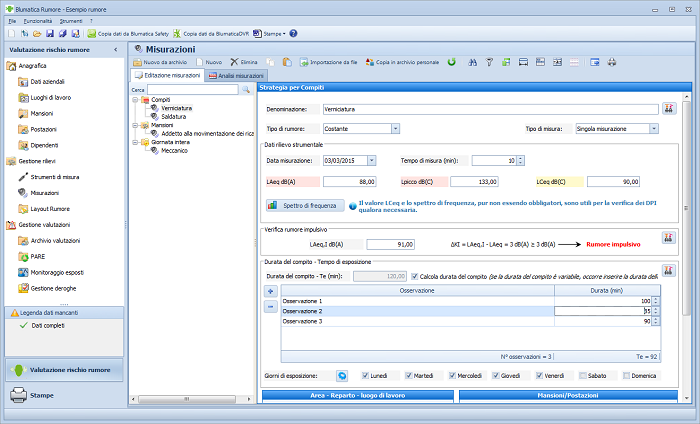
Task: Open Layout Rumore in the sidebar
Action: (x=48, y=208)
